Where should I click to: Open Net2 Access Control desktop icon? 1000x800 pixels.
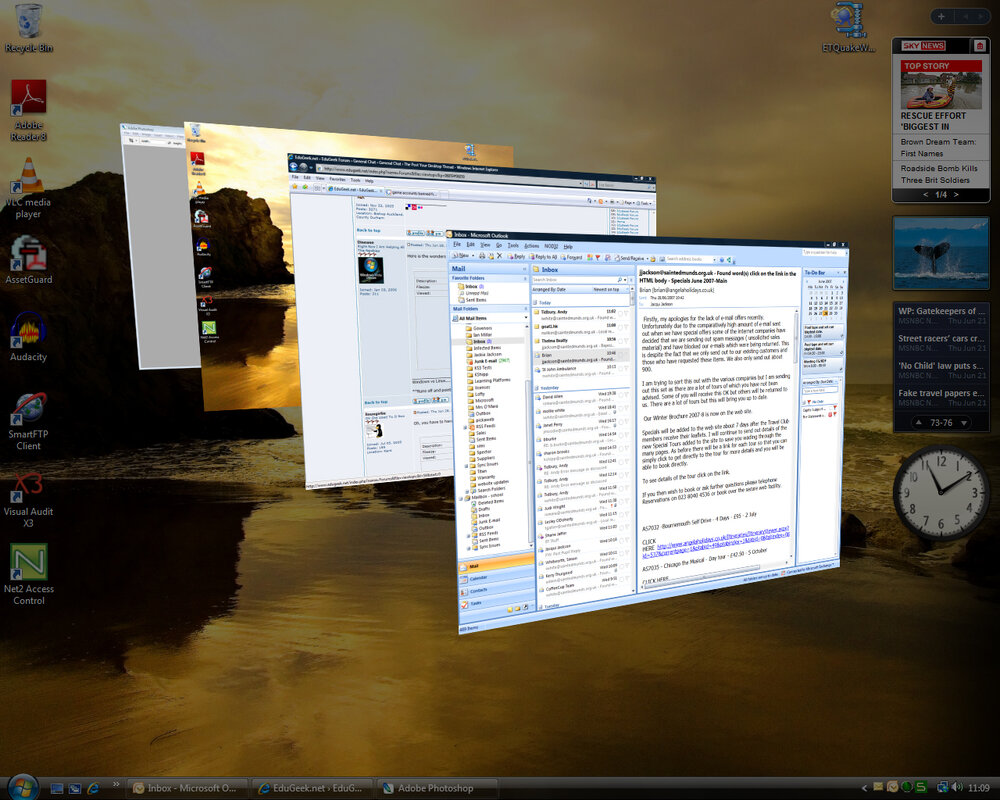[28, 574]
